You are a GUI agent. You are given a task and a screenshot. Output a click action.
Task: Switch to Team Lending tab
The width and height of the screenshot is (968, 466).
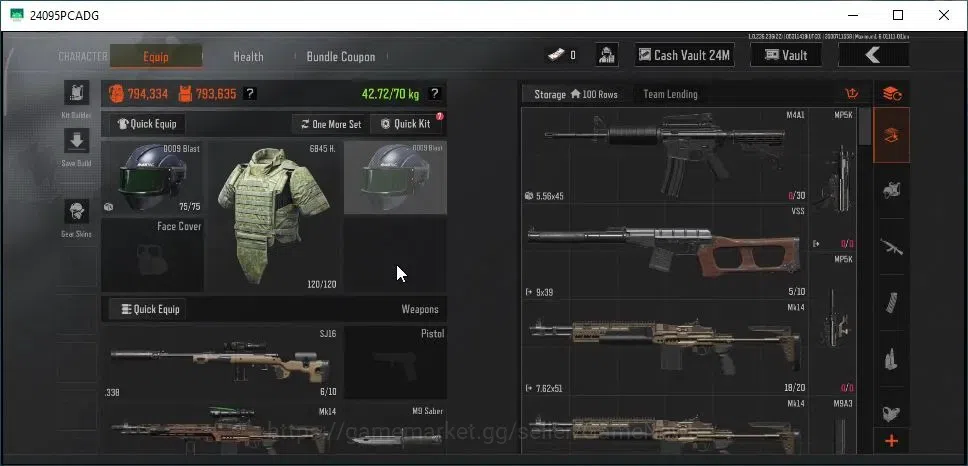pyautogui.click(x=670, y=94)
